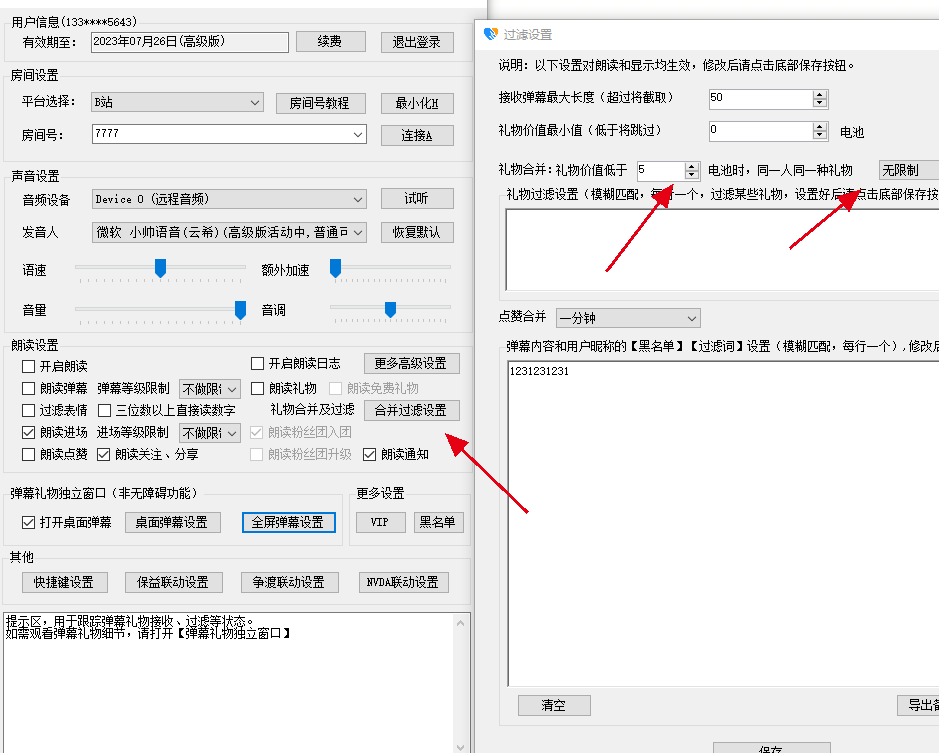The width and height of the screenshot is (939, 753).
Task: Open 桌面弹幕设置 settings
Action: (172, 522)
